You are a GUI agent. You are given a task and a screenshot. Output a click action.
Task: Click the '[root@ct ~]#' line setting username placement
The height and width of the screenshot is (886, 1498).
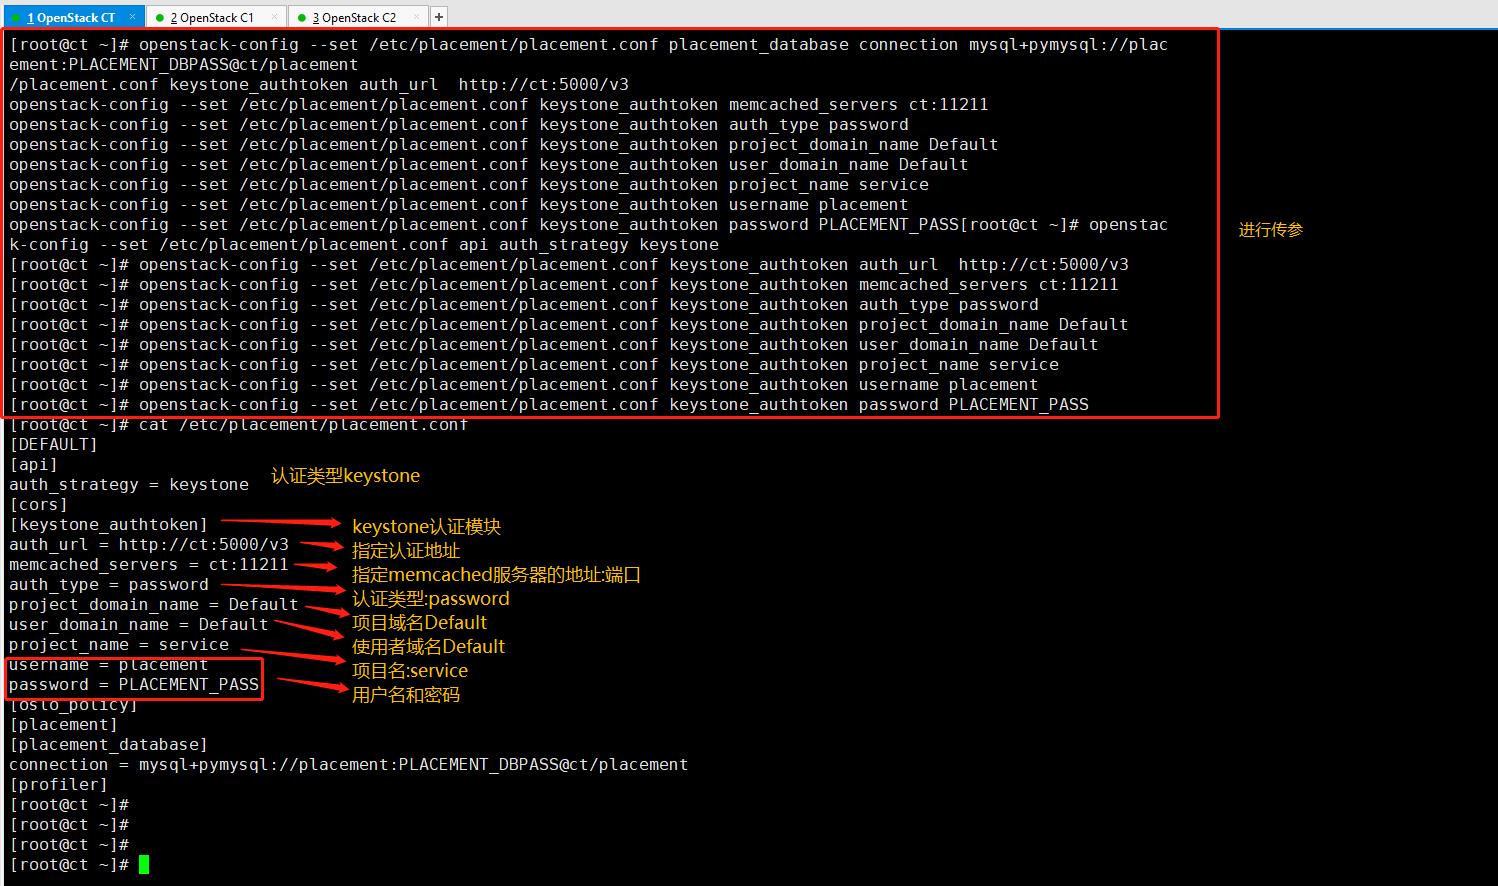pyautogui.click(x=524, y=385)
